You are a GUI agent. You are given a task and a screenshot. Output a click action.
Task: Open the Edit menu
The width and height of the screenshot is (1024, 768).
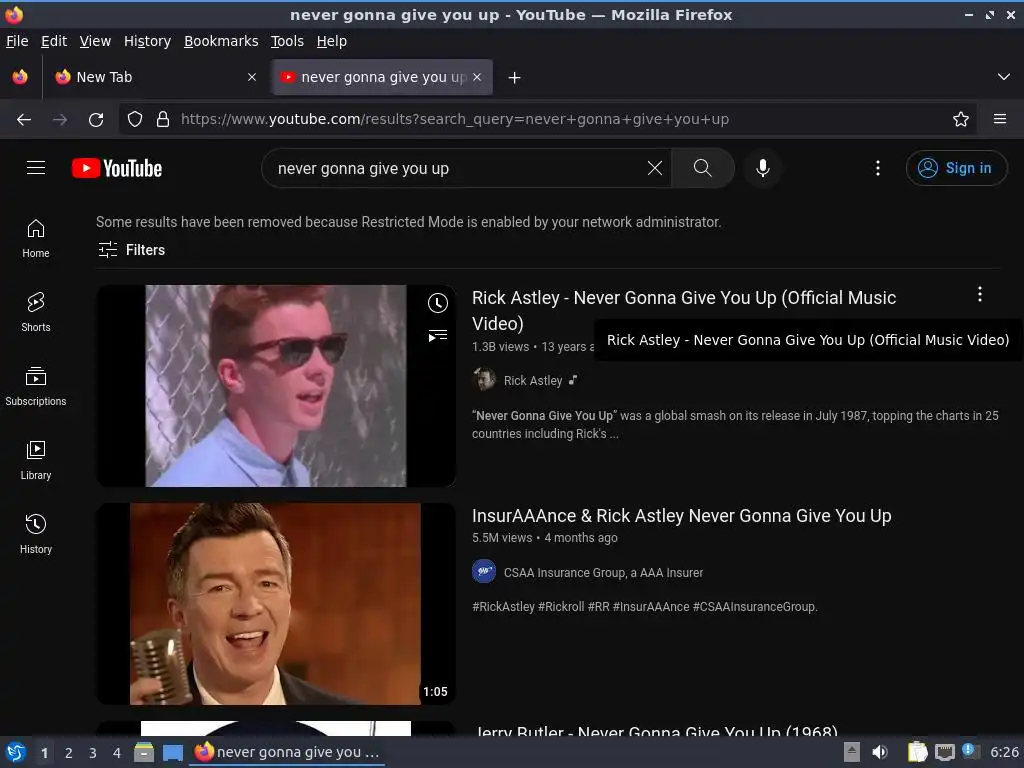(x=54, y=41)
